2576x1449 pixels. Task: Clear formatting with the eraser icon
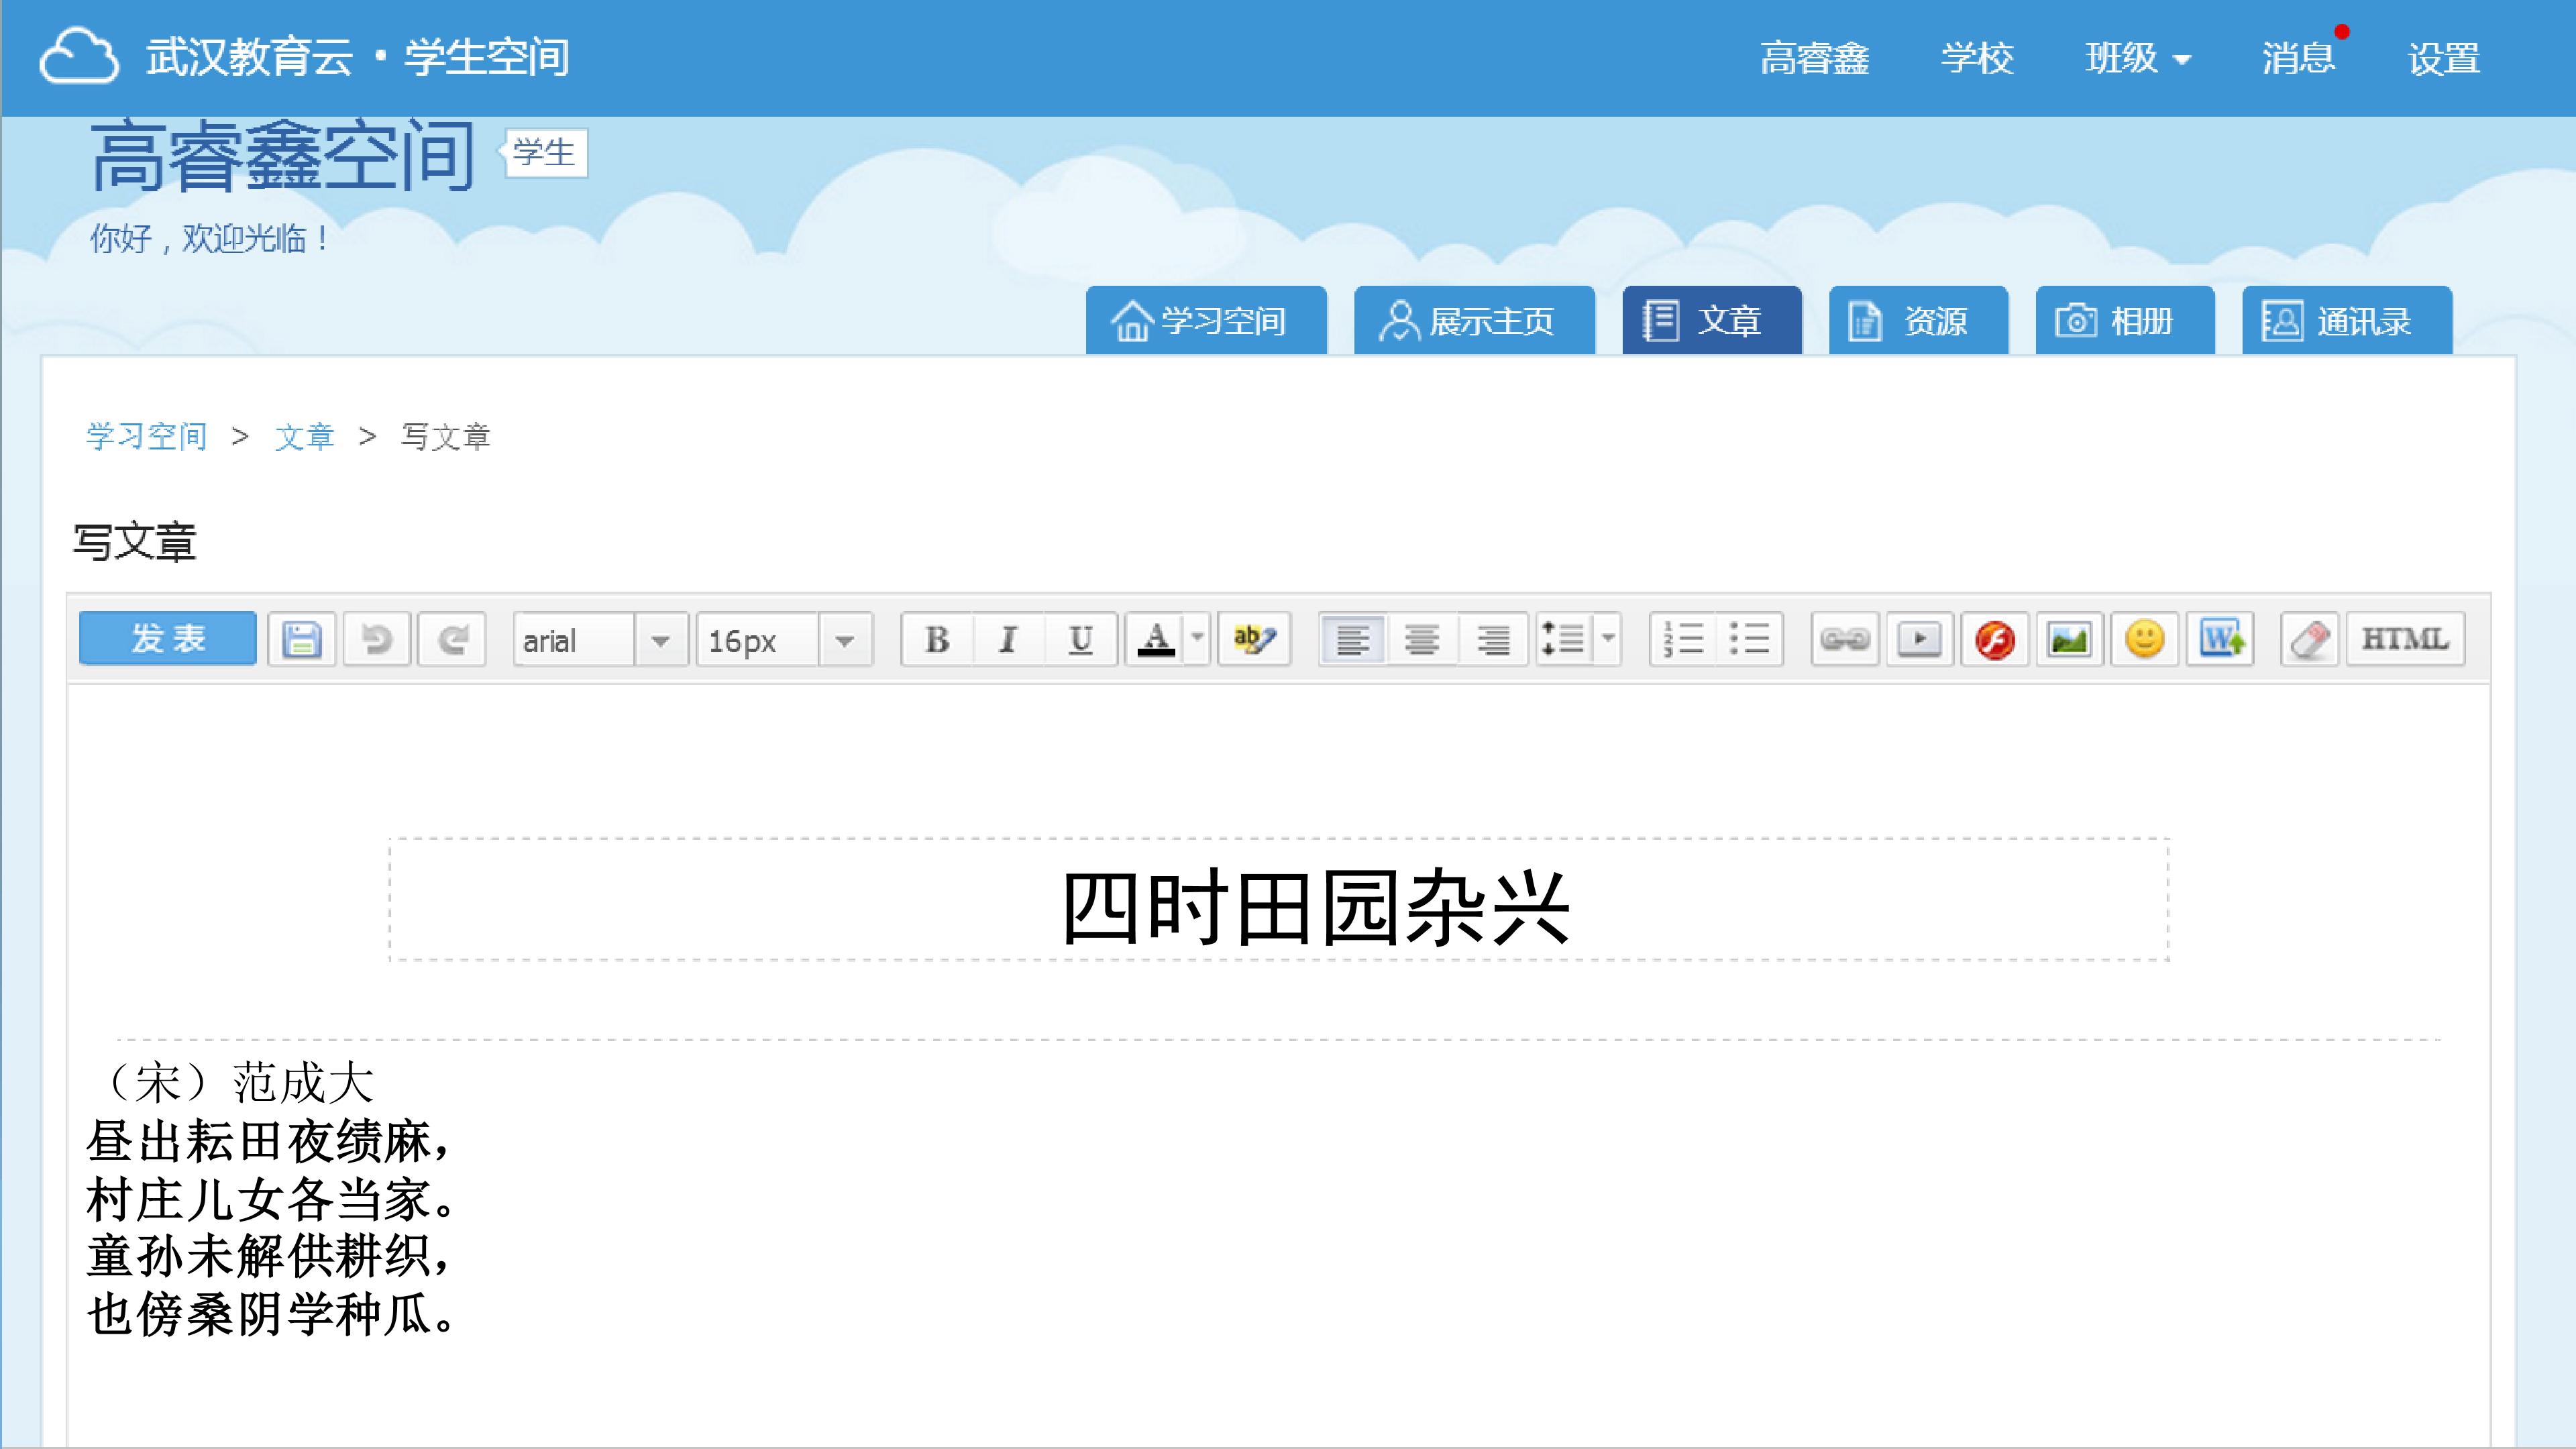tap(2310, 639)
